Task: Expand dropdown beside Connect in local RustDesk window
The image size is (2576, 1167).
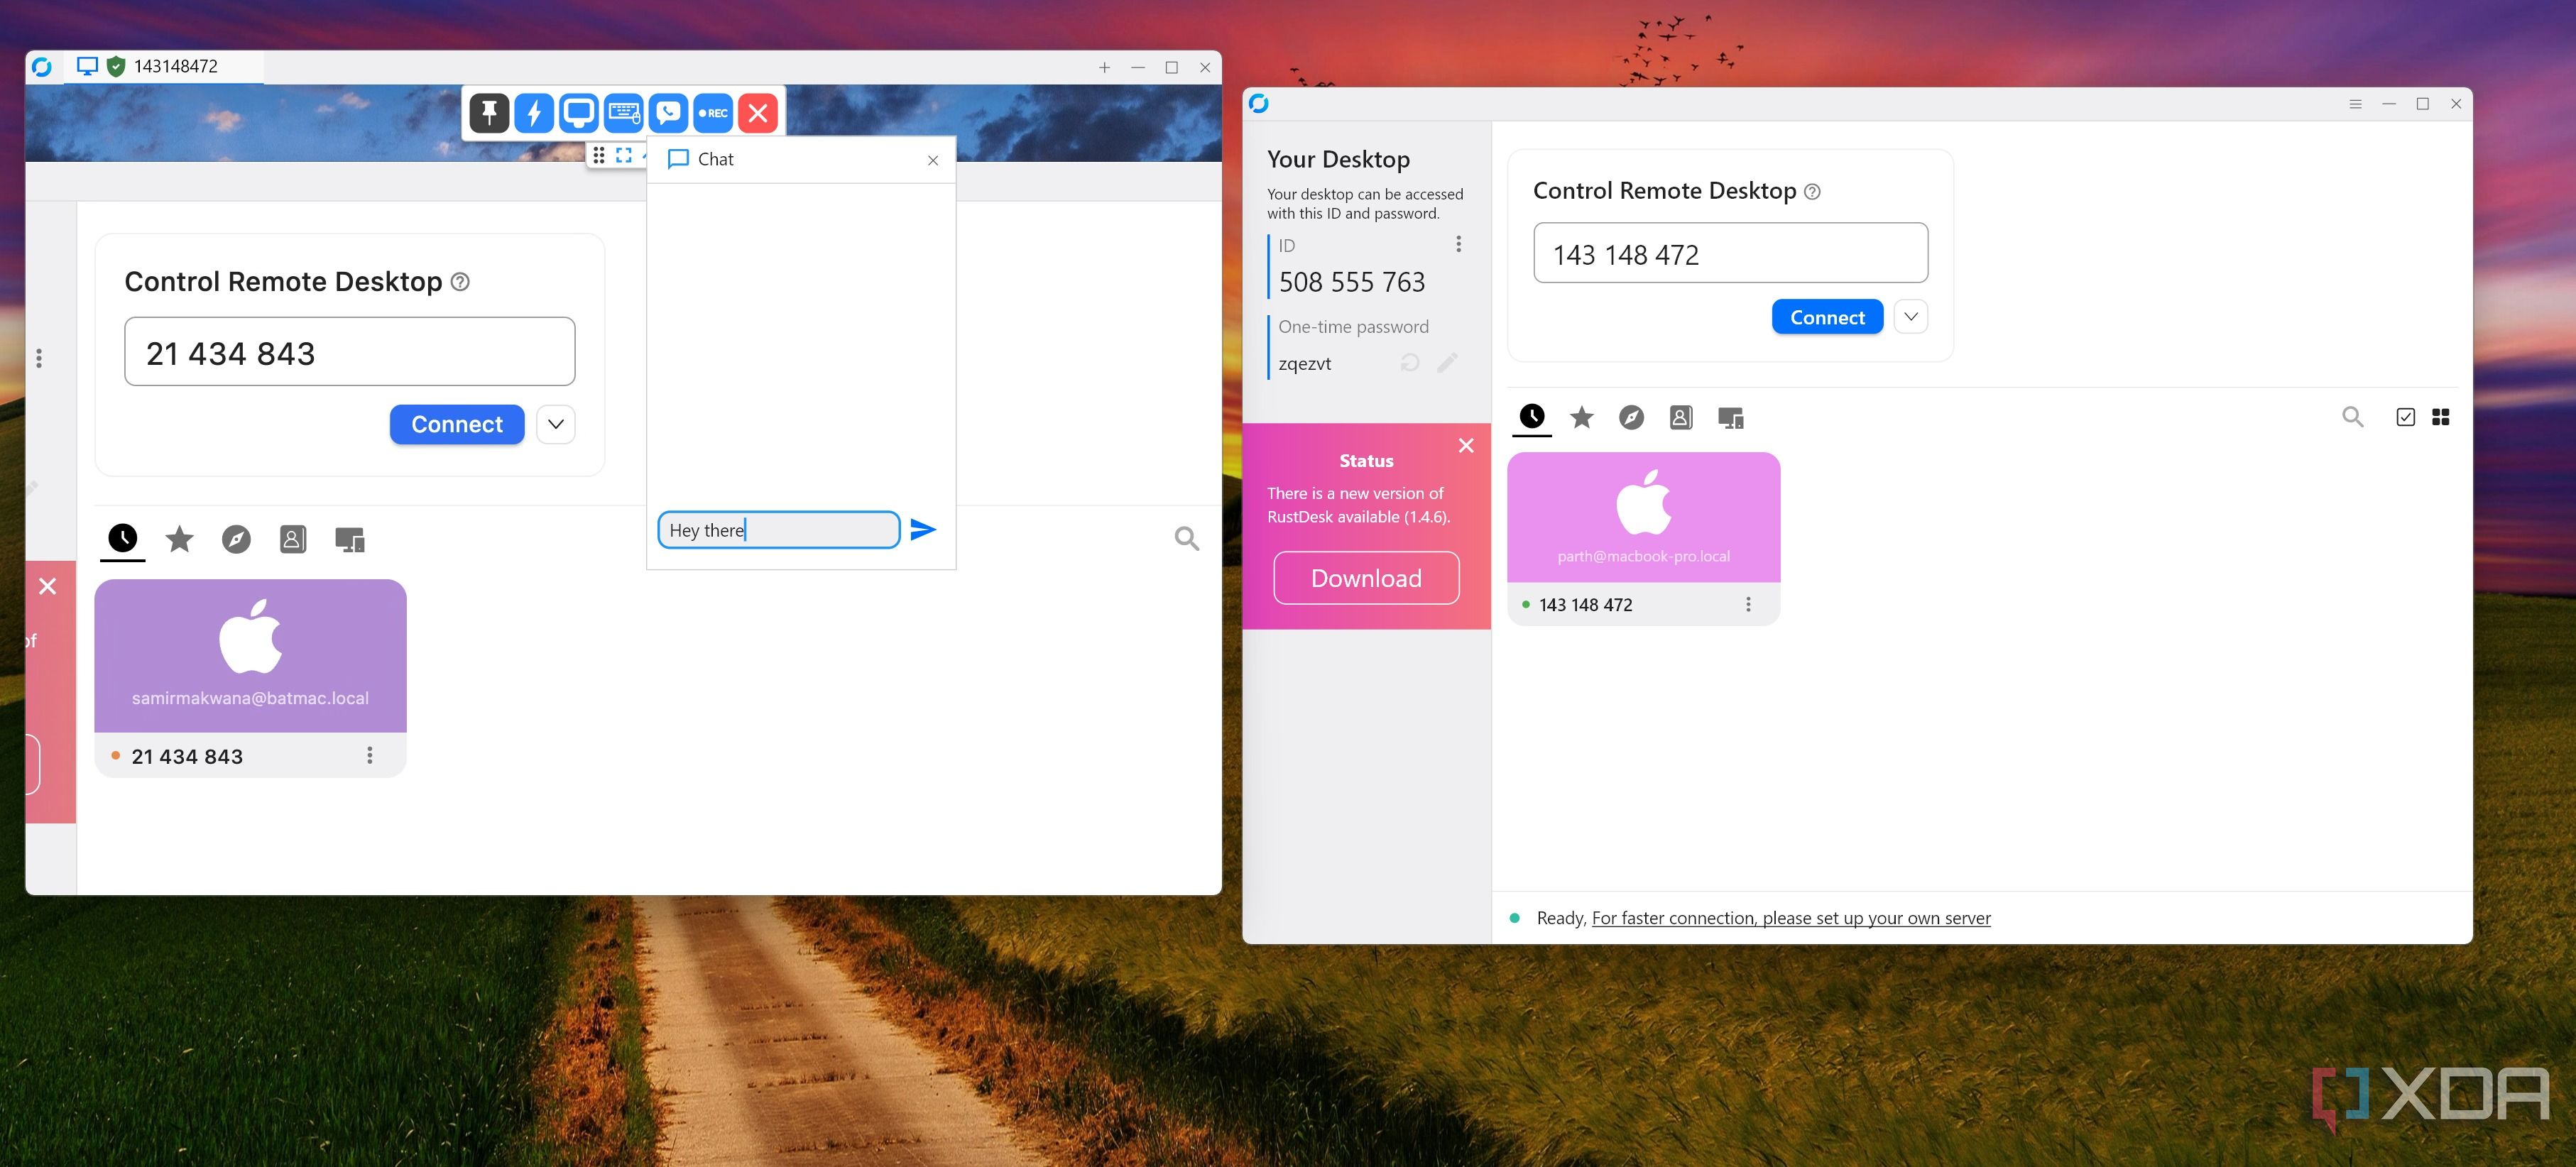Action: tap(1911, 317)
